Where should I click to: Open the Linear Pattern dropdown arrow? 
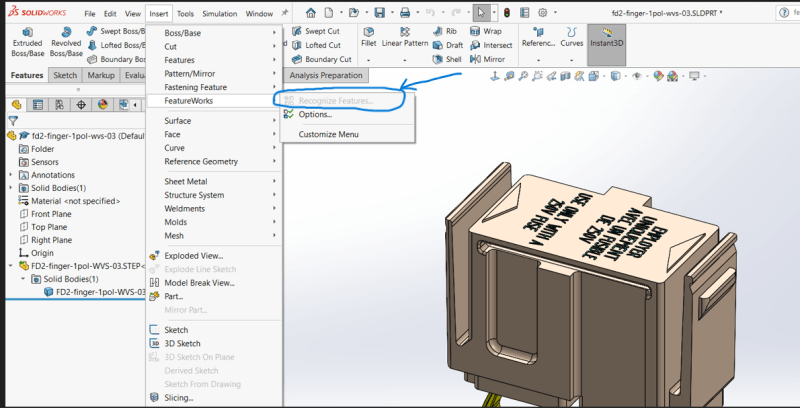pyautogui.click(x=405, y=60)
